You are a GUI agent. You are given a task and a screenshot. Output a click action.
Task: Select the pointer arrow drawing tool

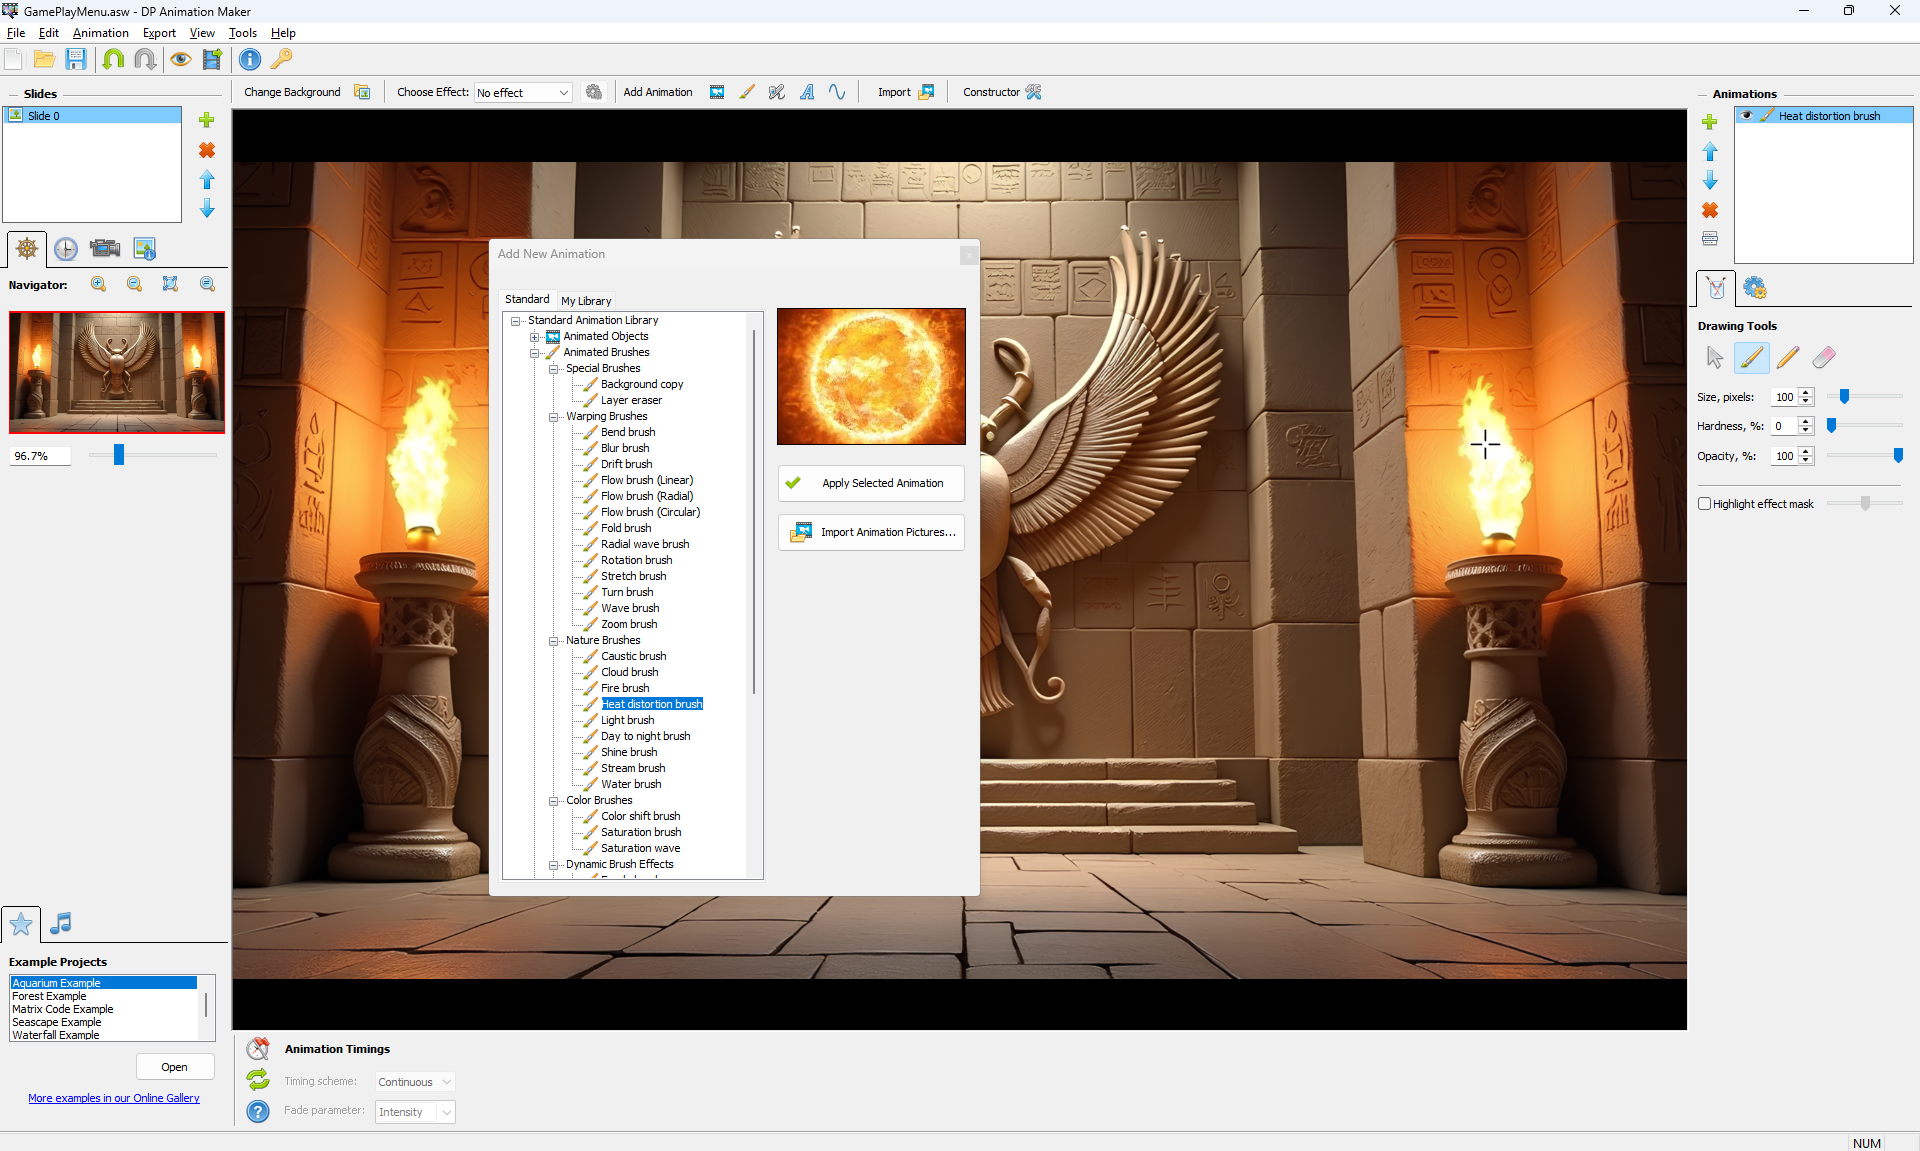pyautogui.click(x=1714, y=357)
